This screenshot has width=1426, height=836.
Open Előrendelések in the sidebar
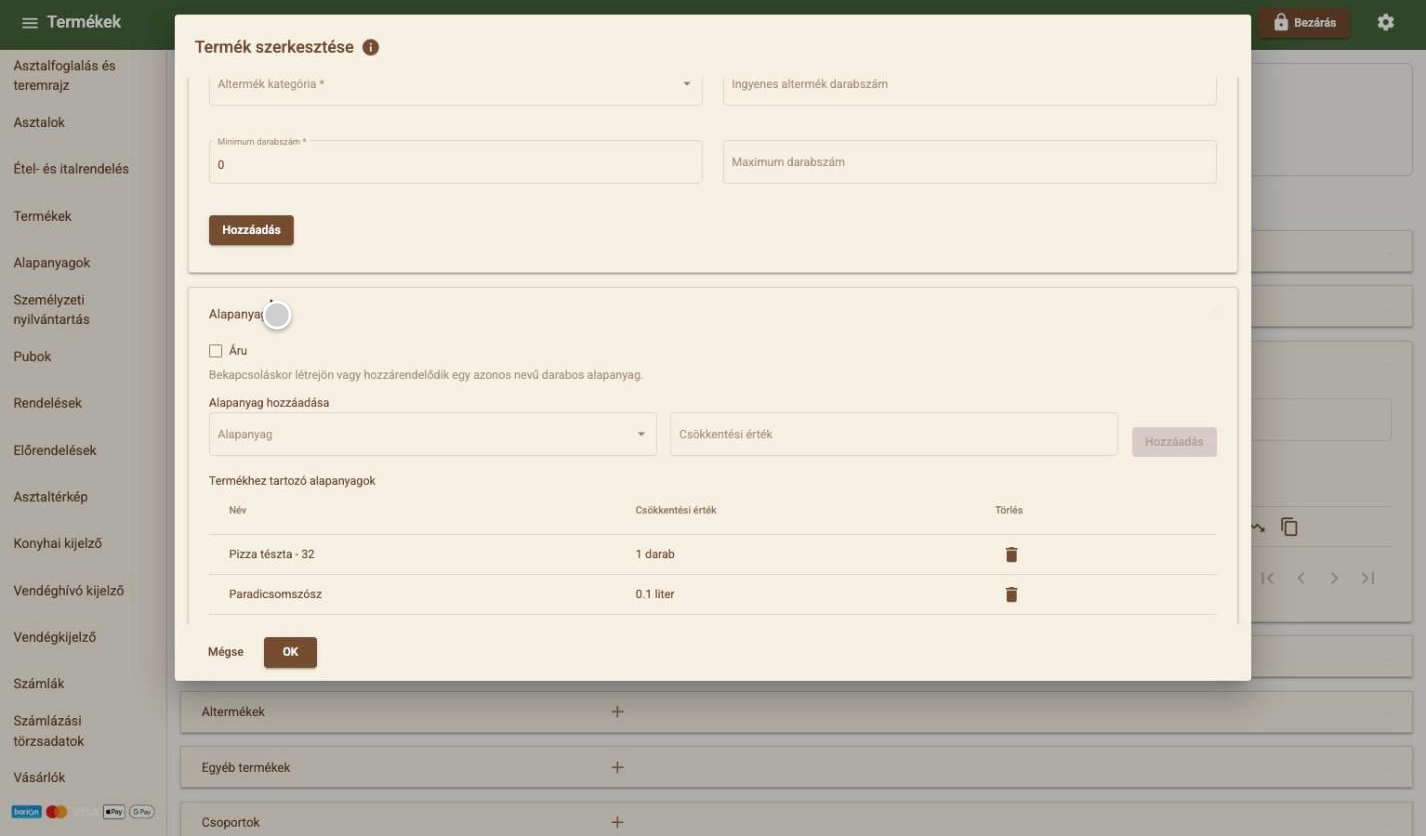click(55, 450)
